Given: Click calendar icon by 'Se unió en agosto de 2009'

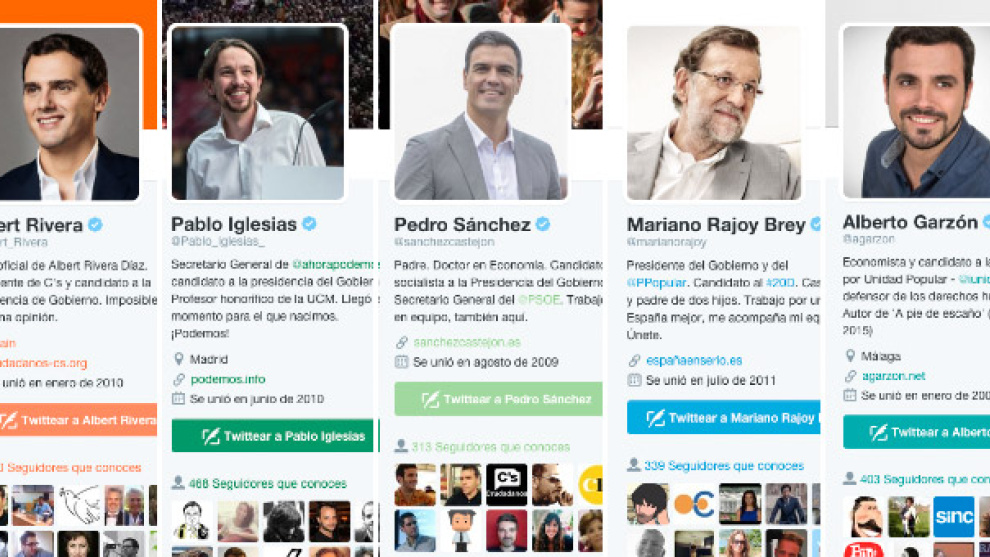Looking at the screenshot, I should [x=401, y=362].
